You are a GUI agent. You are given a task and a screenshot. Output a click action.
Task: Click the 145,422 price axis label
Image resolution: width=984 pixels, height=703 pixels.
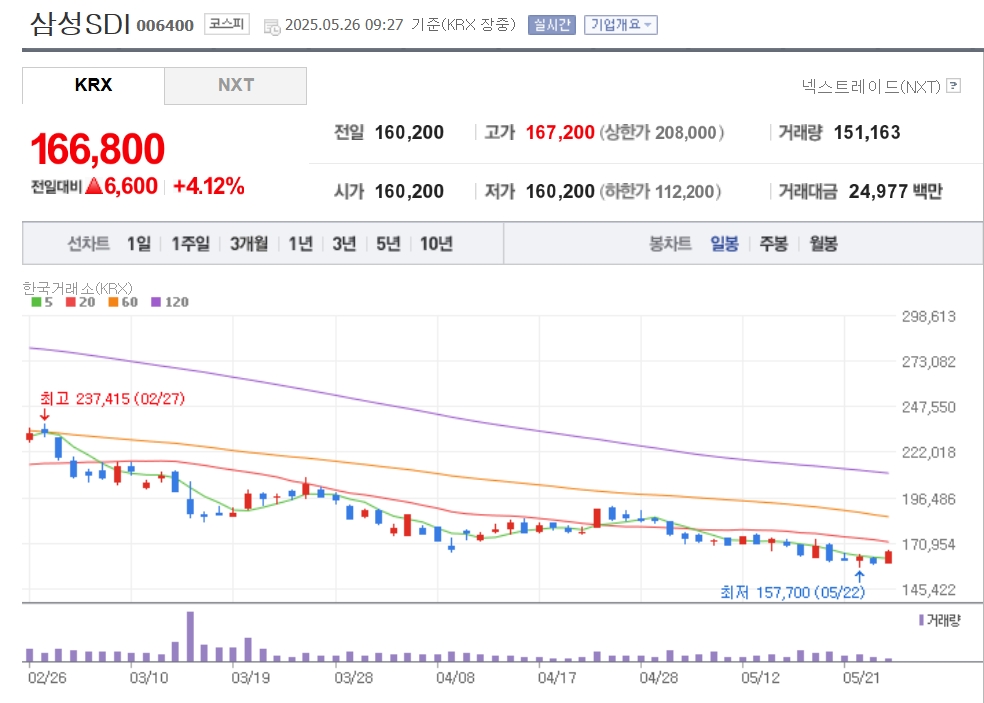tap(929, 590)
